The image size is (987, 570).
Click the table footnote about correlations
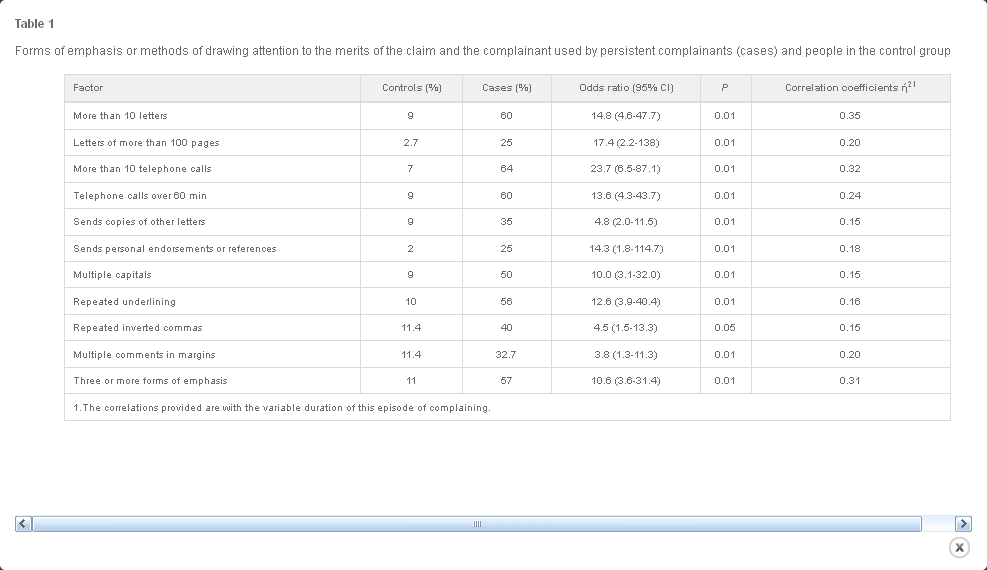(282, 408)
